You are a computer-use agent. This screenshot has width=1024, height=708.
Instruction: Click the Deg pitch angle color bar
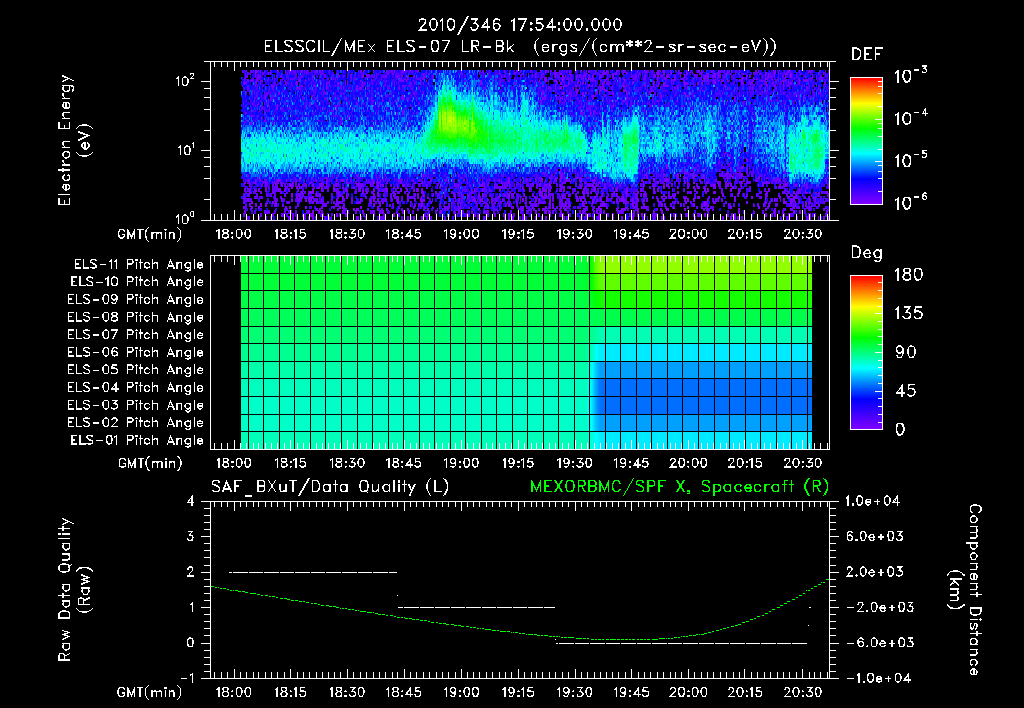click(x=866, y=352)
